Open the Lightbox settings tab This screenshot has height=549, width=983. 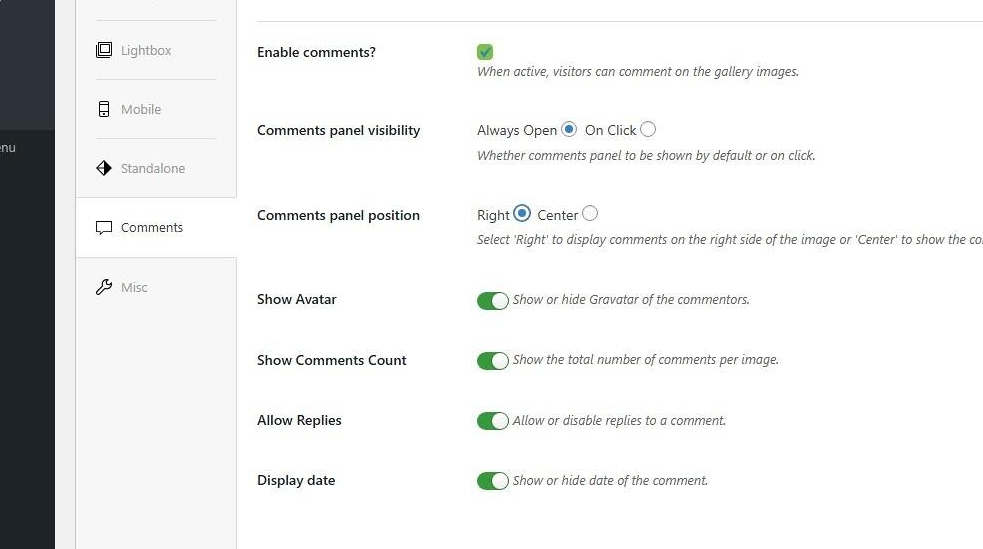click(x=146, y=50)
